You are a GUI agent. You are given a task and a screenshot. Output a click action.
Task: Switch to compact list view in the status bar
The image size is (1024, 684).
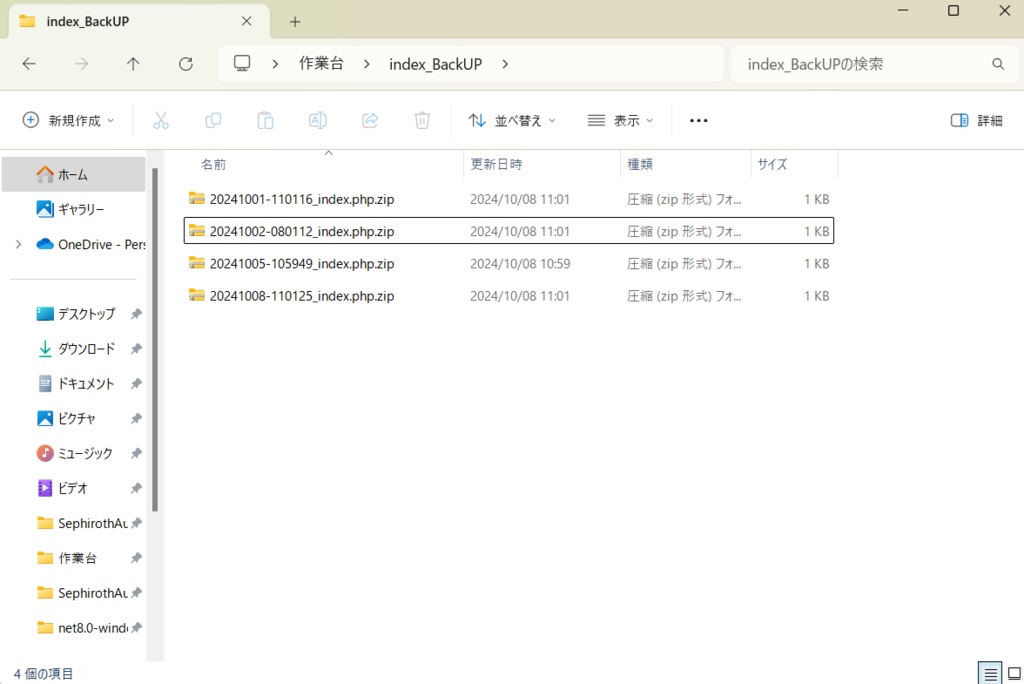990,673
